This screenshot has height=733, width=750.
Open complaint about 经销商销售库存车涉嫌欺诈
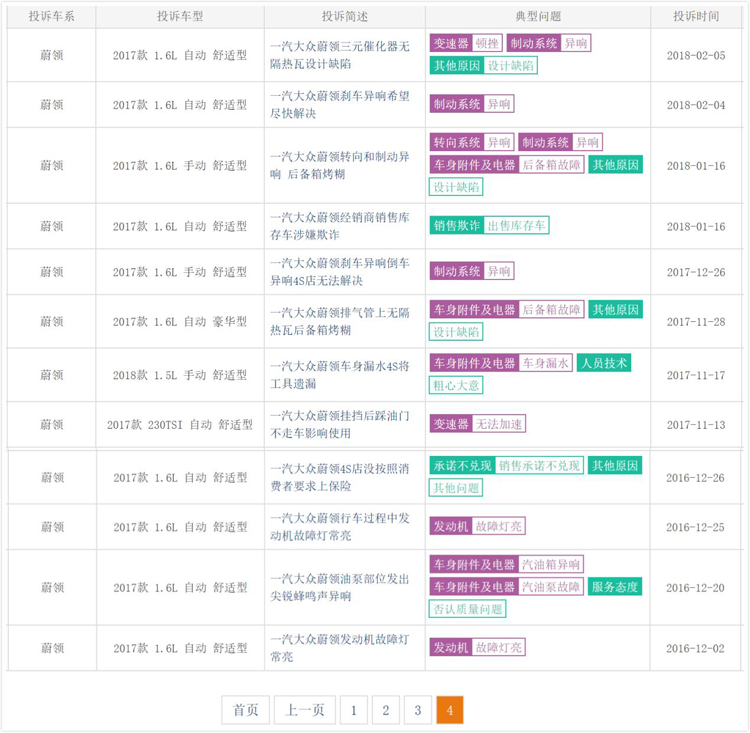[x=340, y=226]
